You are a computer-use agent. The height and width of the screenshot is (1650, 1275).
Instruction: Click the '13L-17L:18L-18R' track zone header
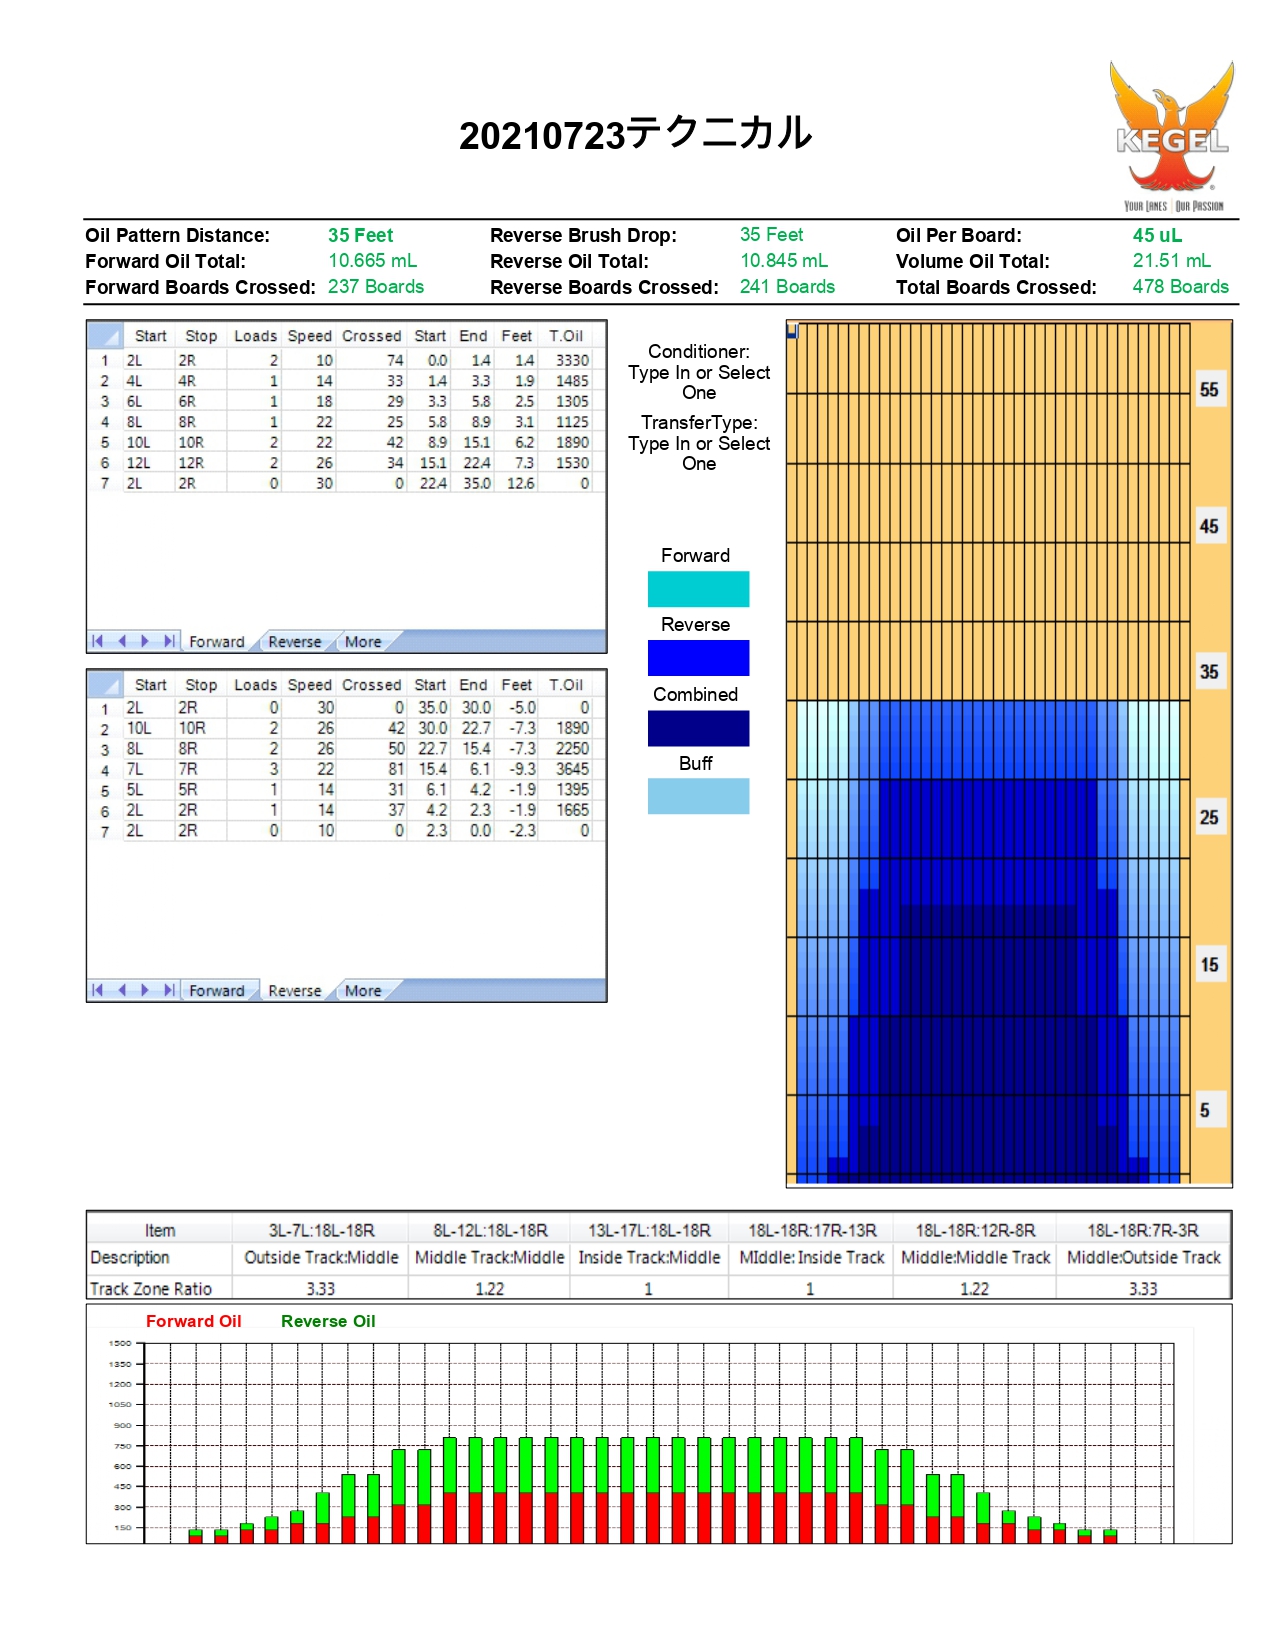[x=649, y=1231]
